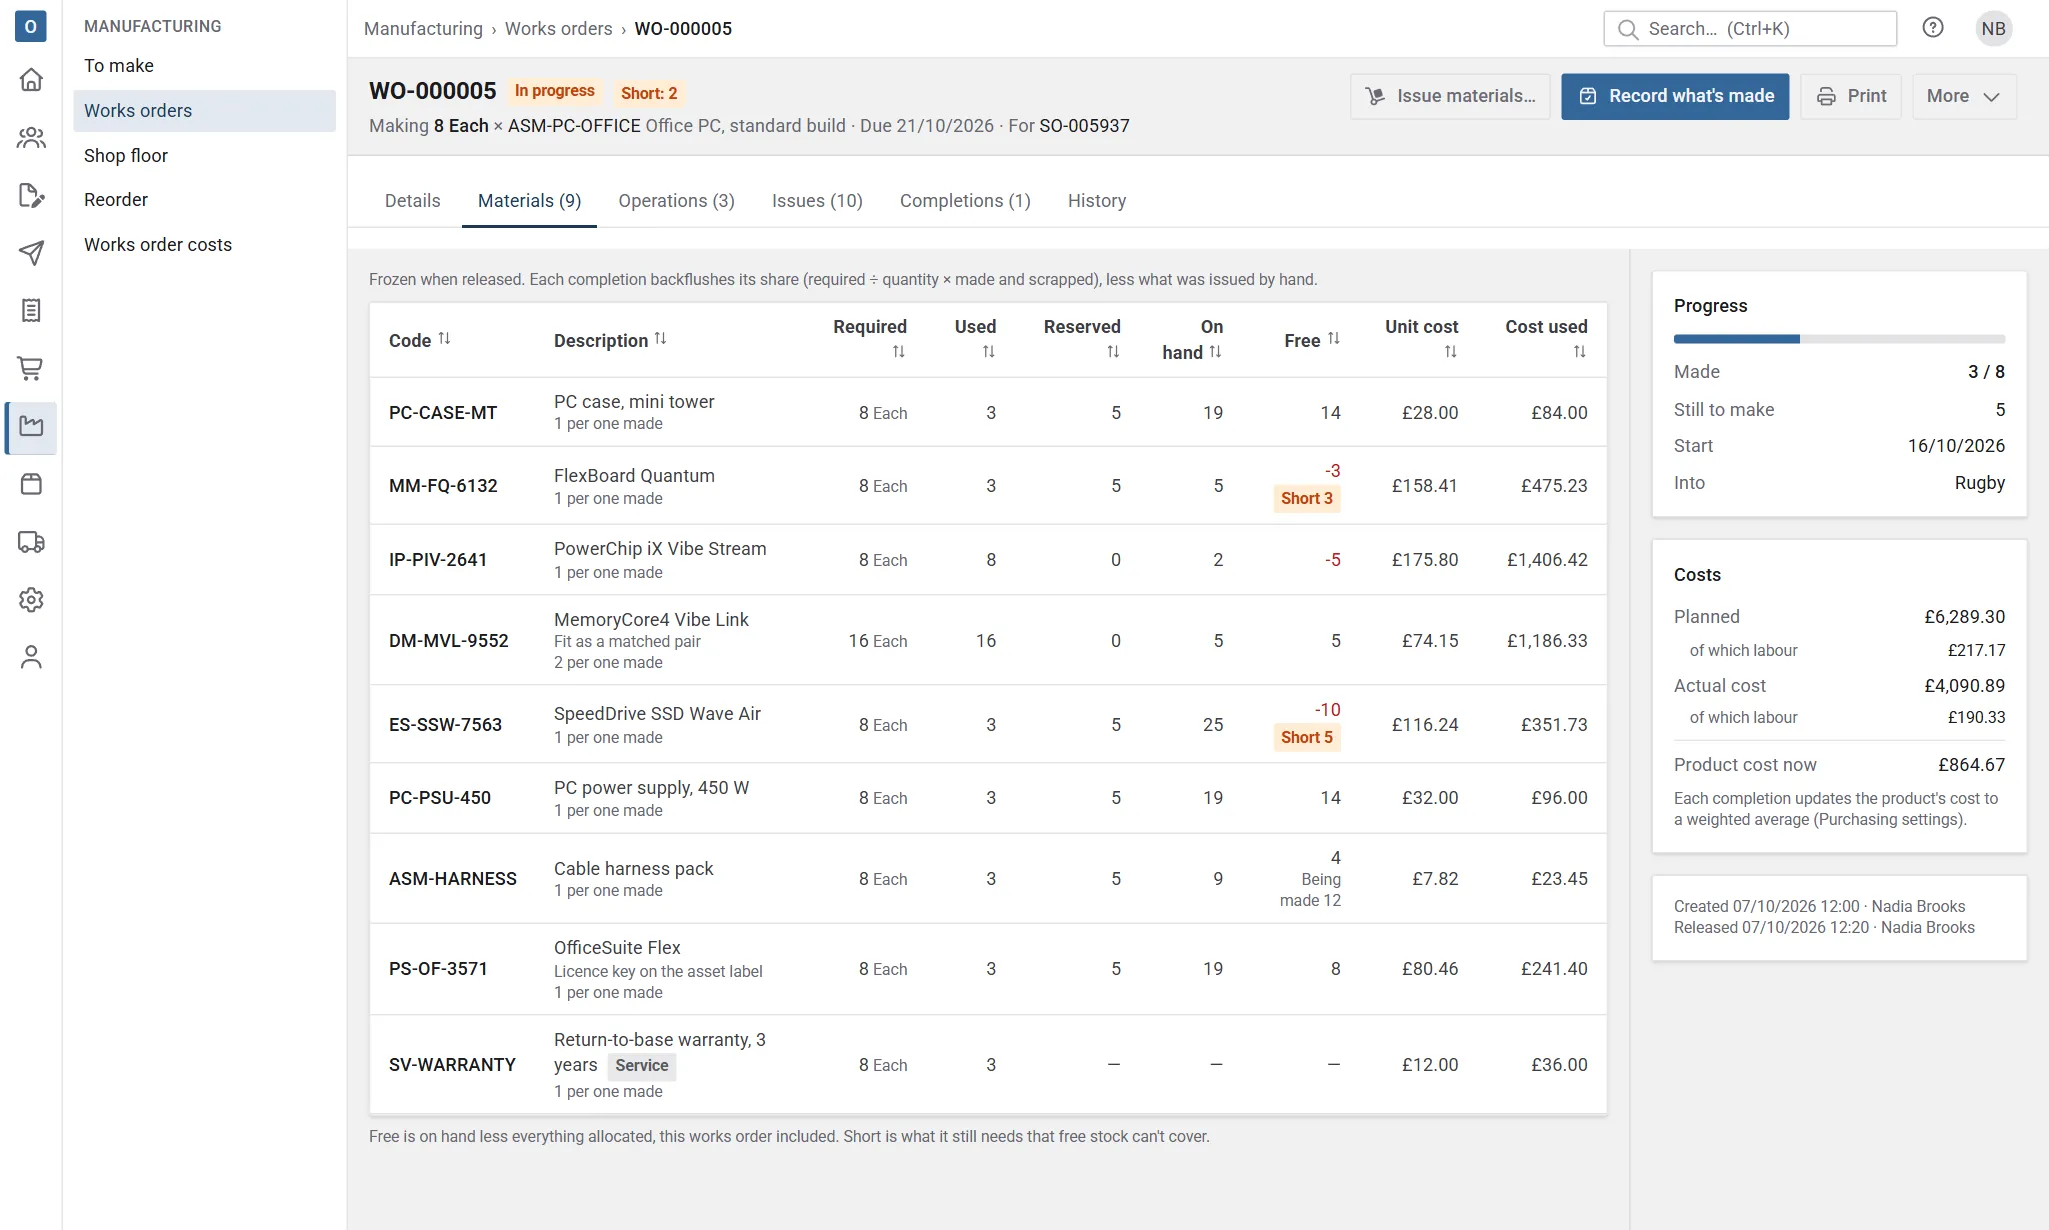Expand the More dropdown menu
This screenshot has width=2049, height=1230.
(x=1964, y=96)
